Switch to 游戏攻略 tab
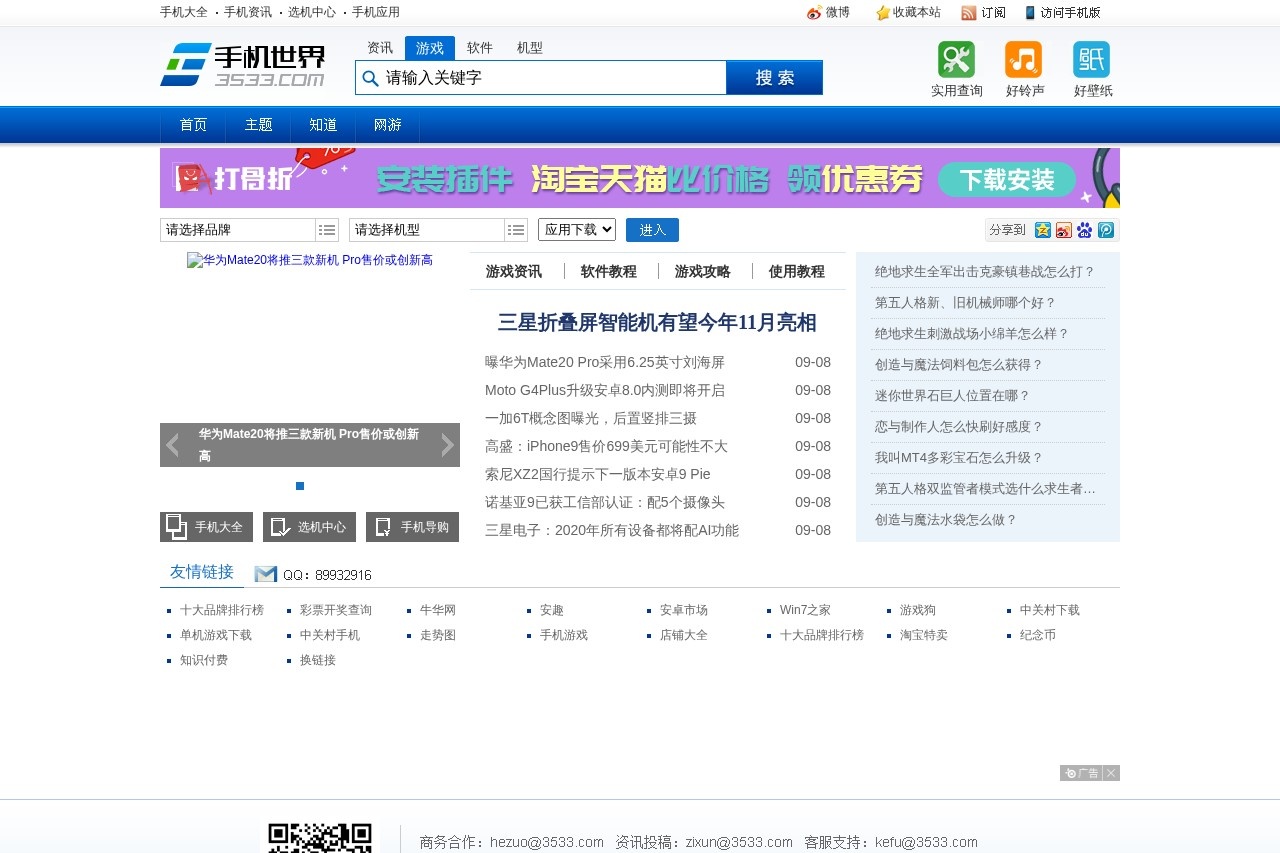 tap(703, 271)
